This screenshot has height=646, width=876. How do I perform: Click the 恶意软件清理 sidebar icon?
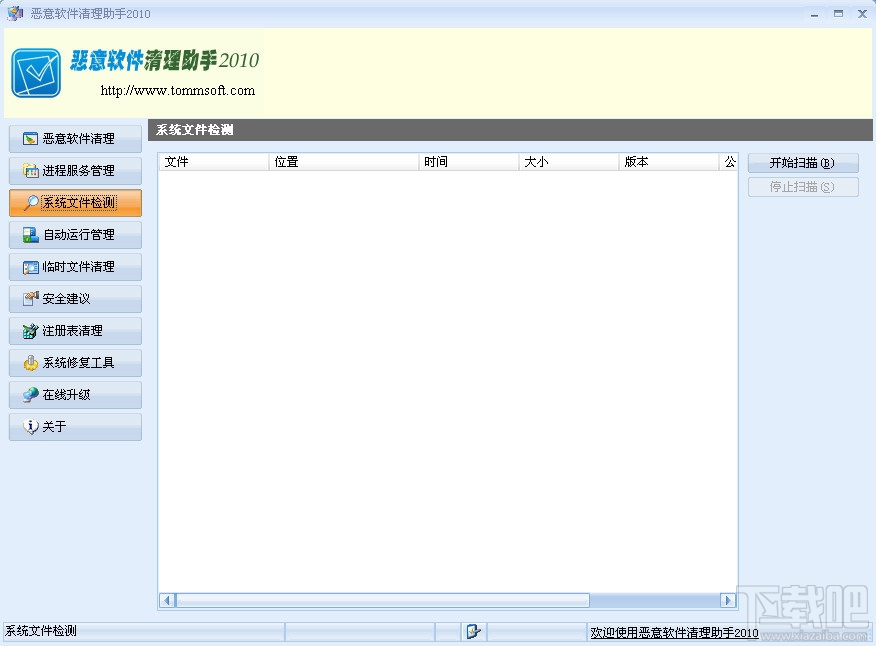point(30,139)
